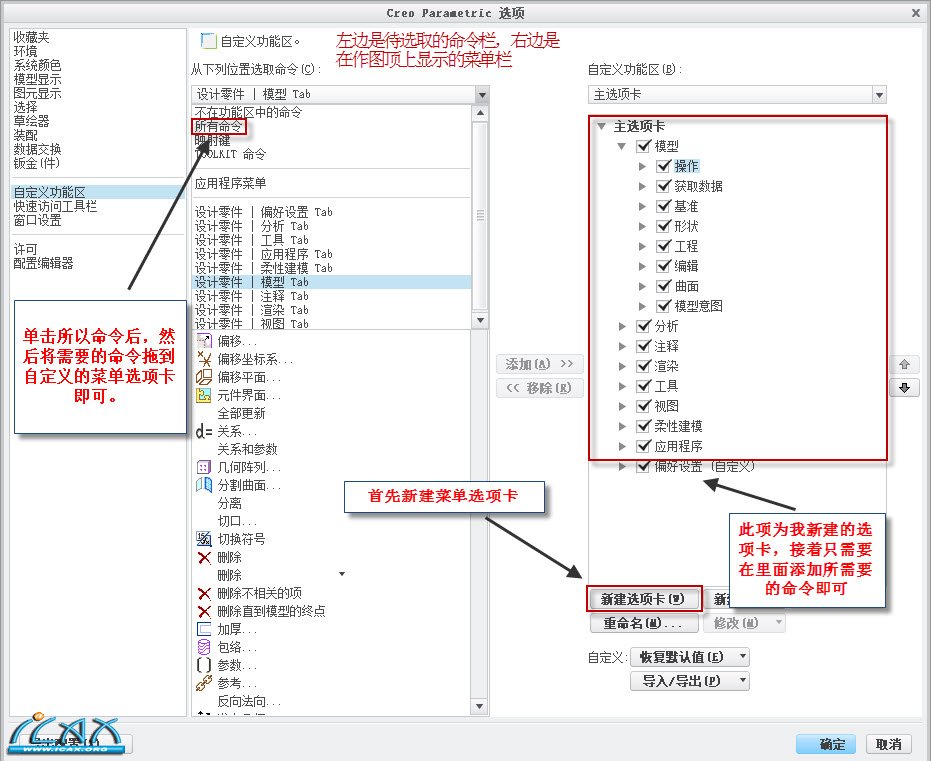931x761 pixels.
Task: Select the 偏移平面 command icon
Action: [x=204, y=377]
